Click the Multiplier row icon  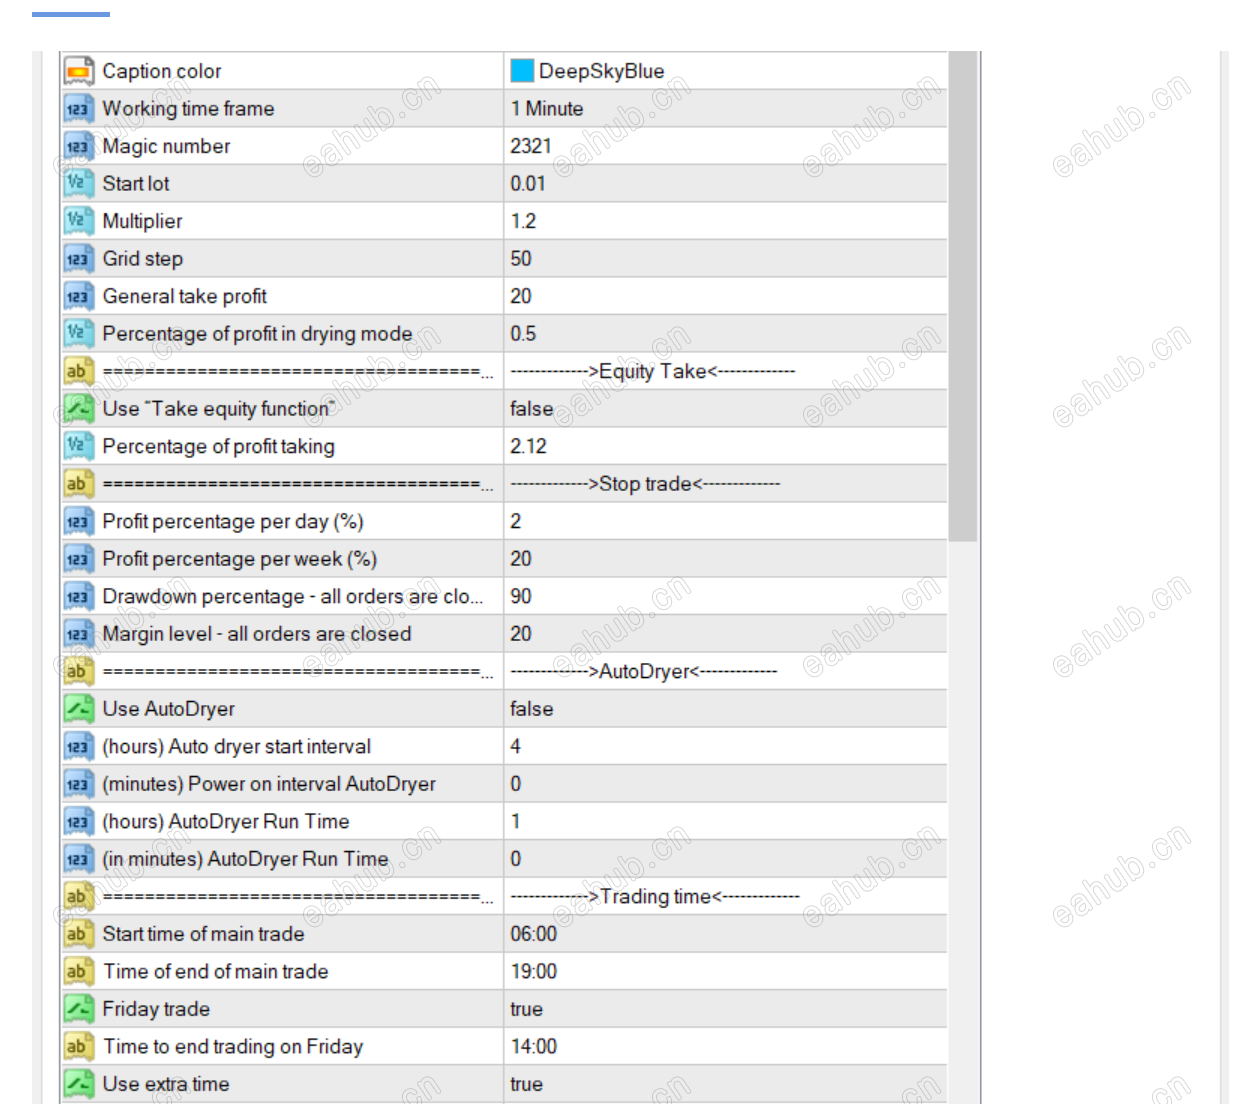[x=78, y=221]
